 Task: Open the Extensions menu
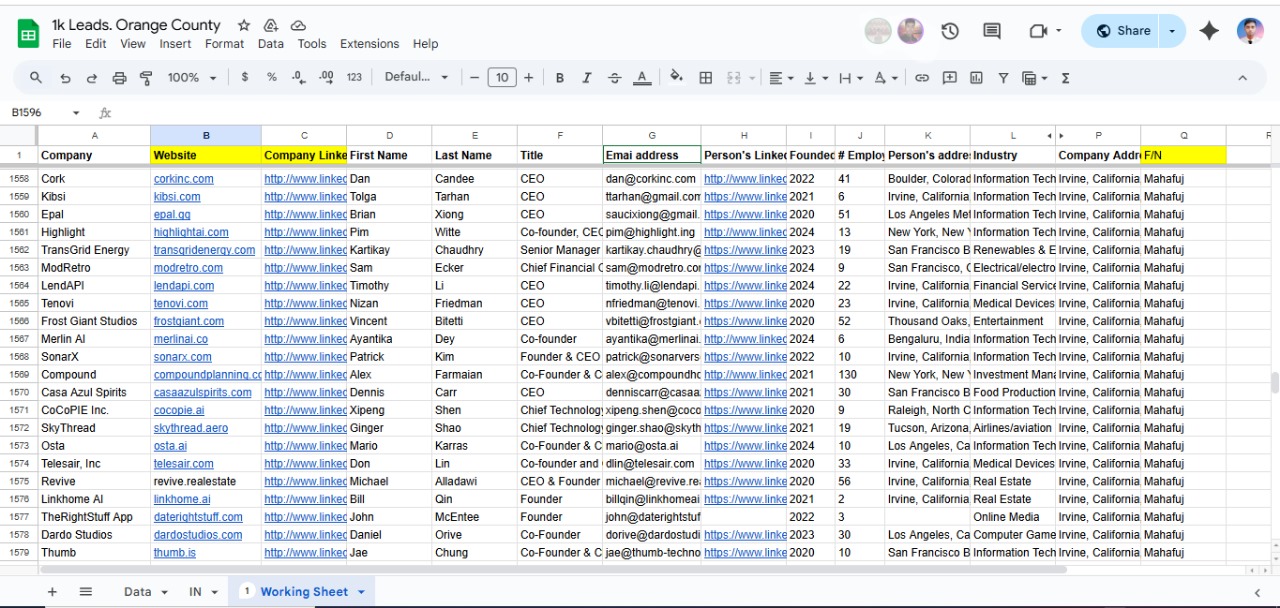(369, 44)
